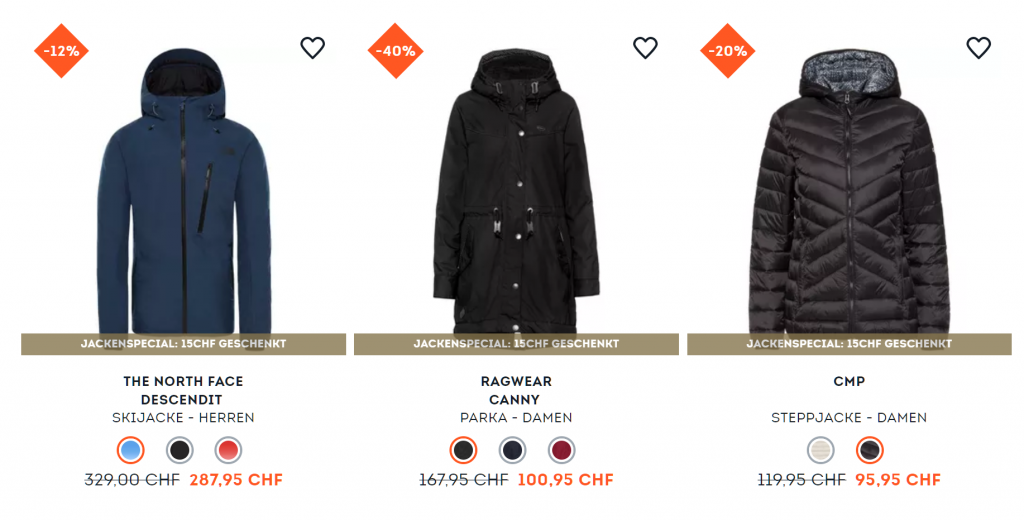Favorite the Ragwear Canny parka with heart
The height and width of the screenshot is (520, 1024).
pos(645,48)
